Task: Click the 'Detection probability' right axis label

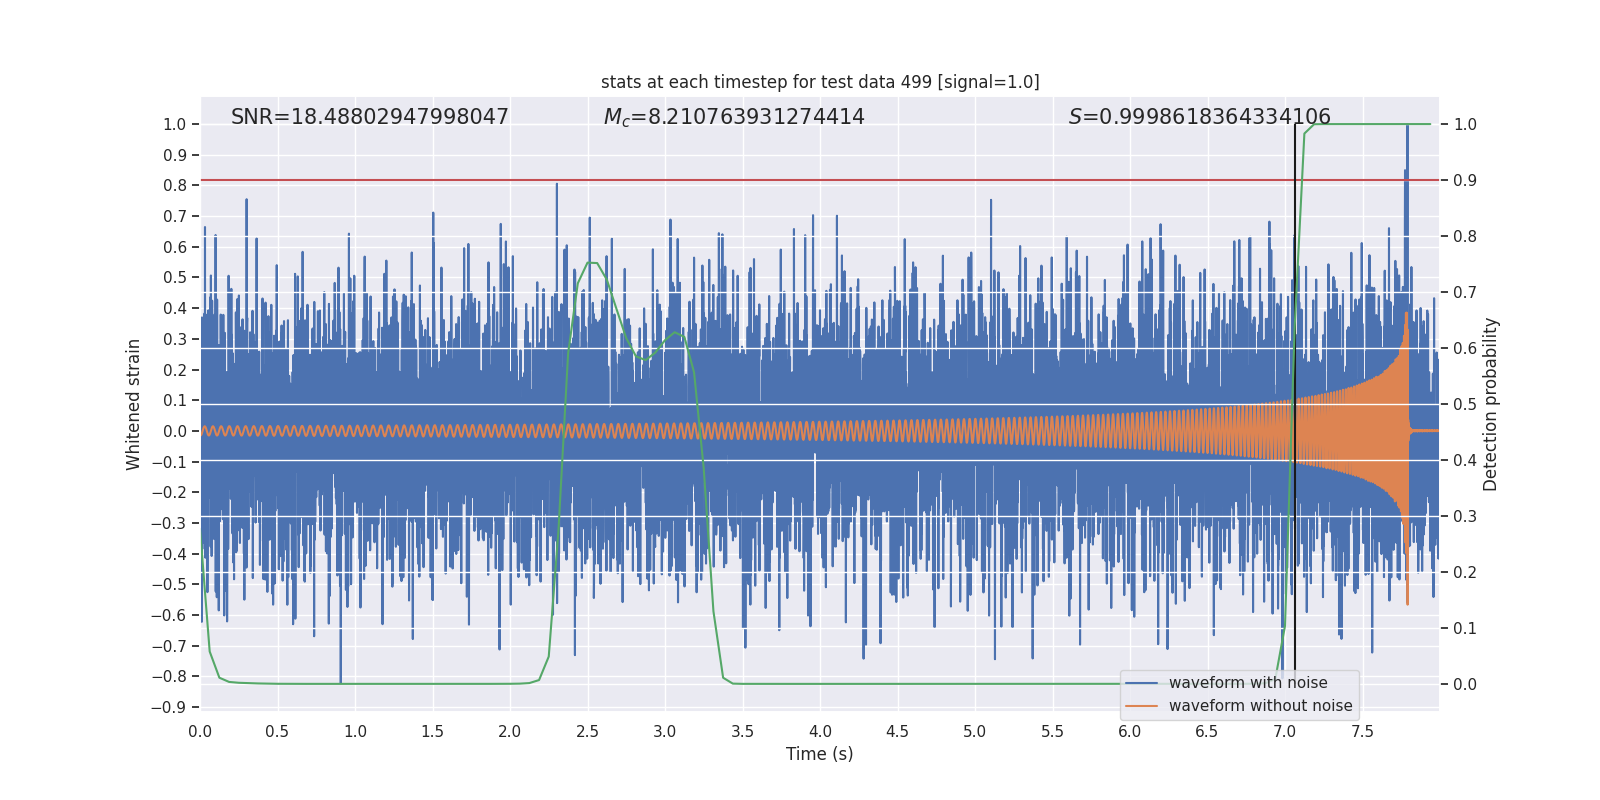Action: click(x=1491, y=404)
